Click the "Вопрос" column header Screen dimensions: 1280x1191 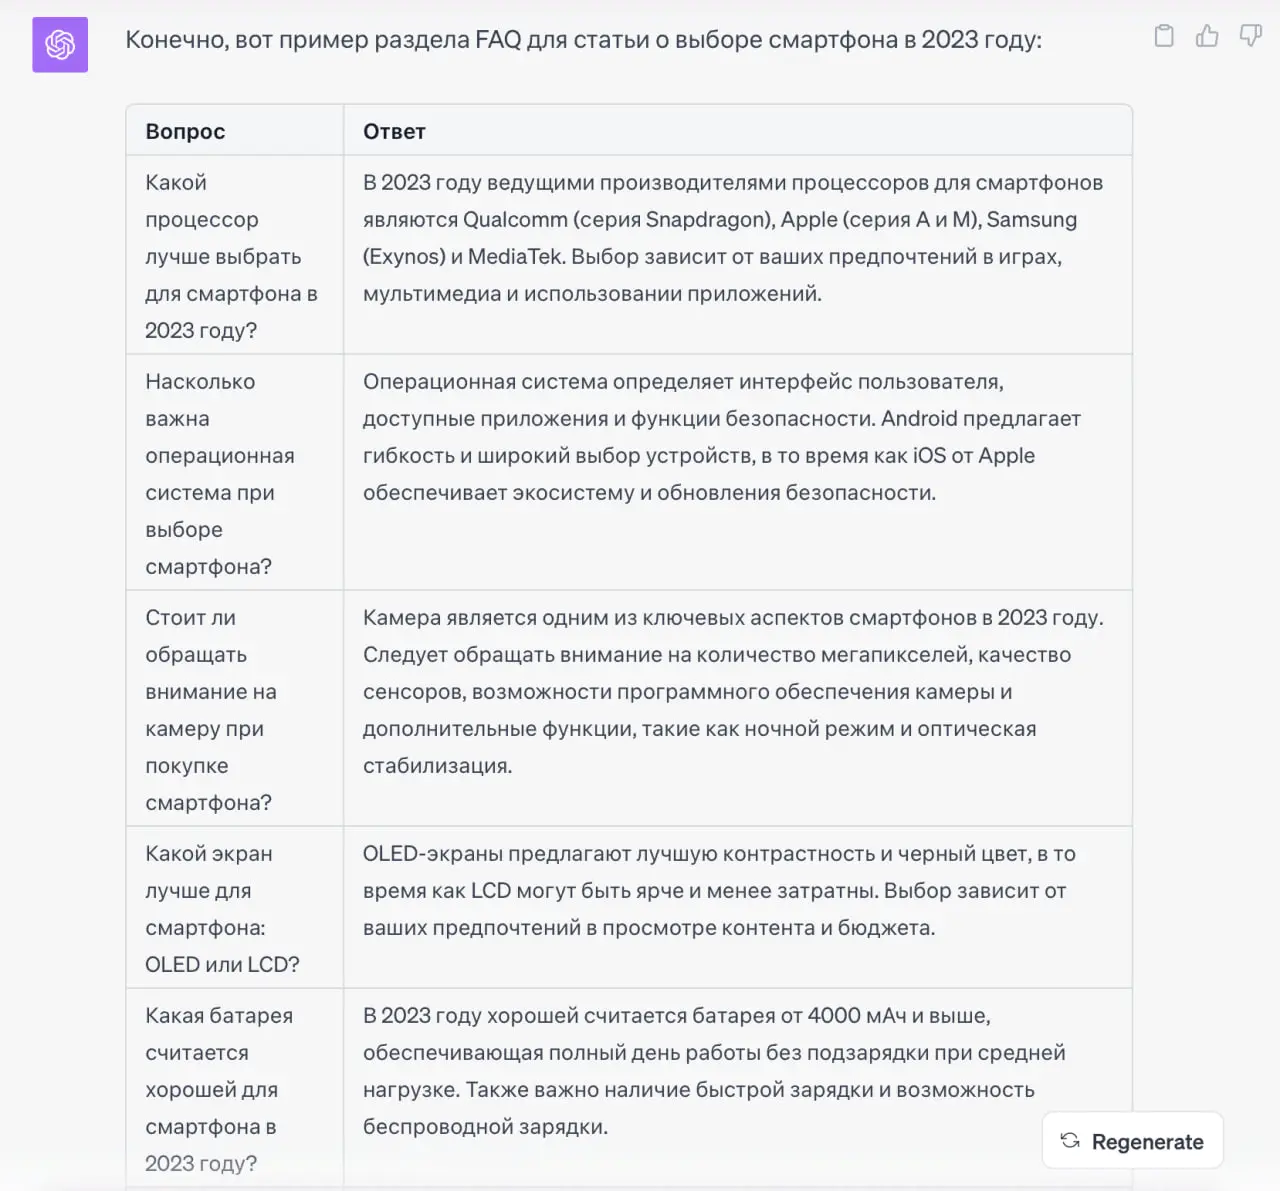(x=185, y=131)
